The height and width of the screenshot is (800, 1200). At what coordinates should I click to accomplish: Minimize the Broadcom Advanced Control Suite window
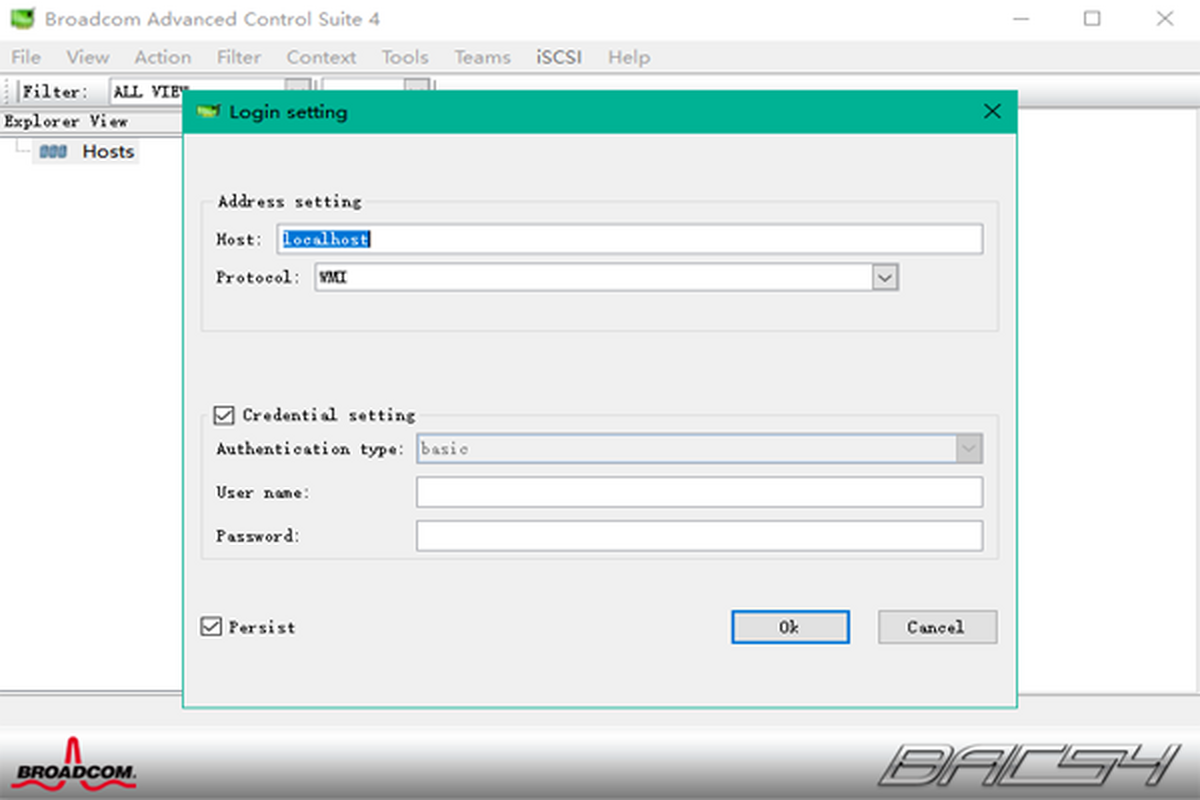tap(1020, 19)
